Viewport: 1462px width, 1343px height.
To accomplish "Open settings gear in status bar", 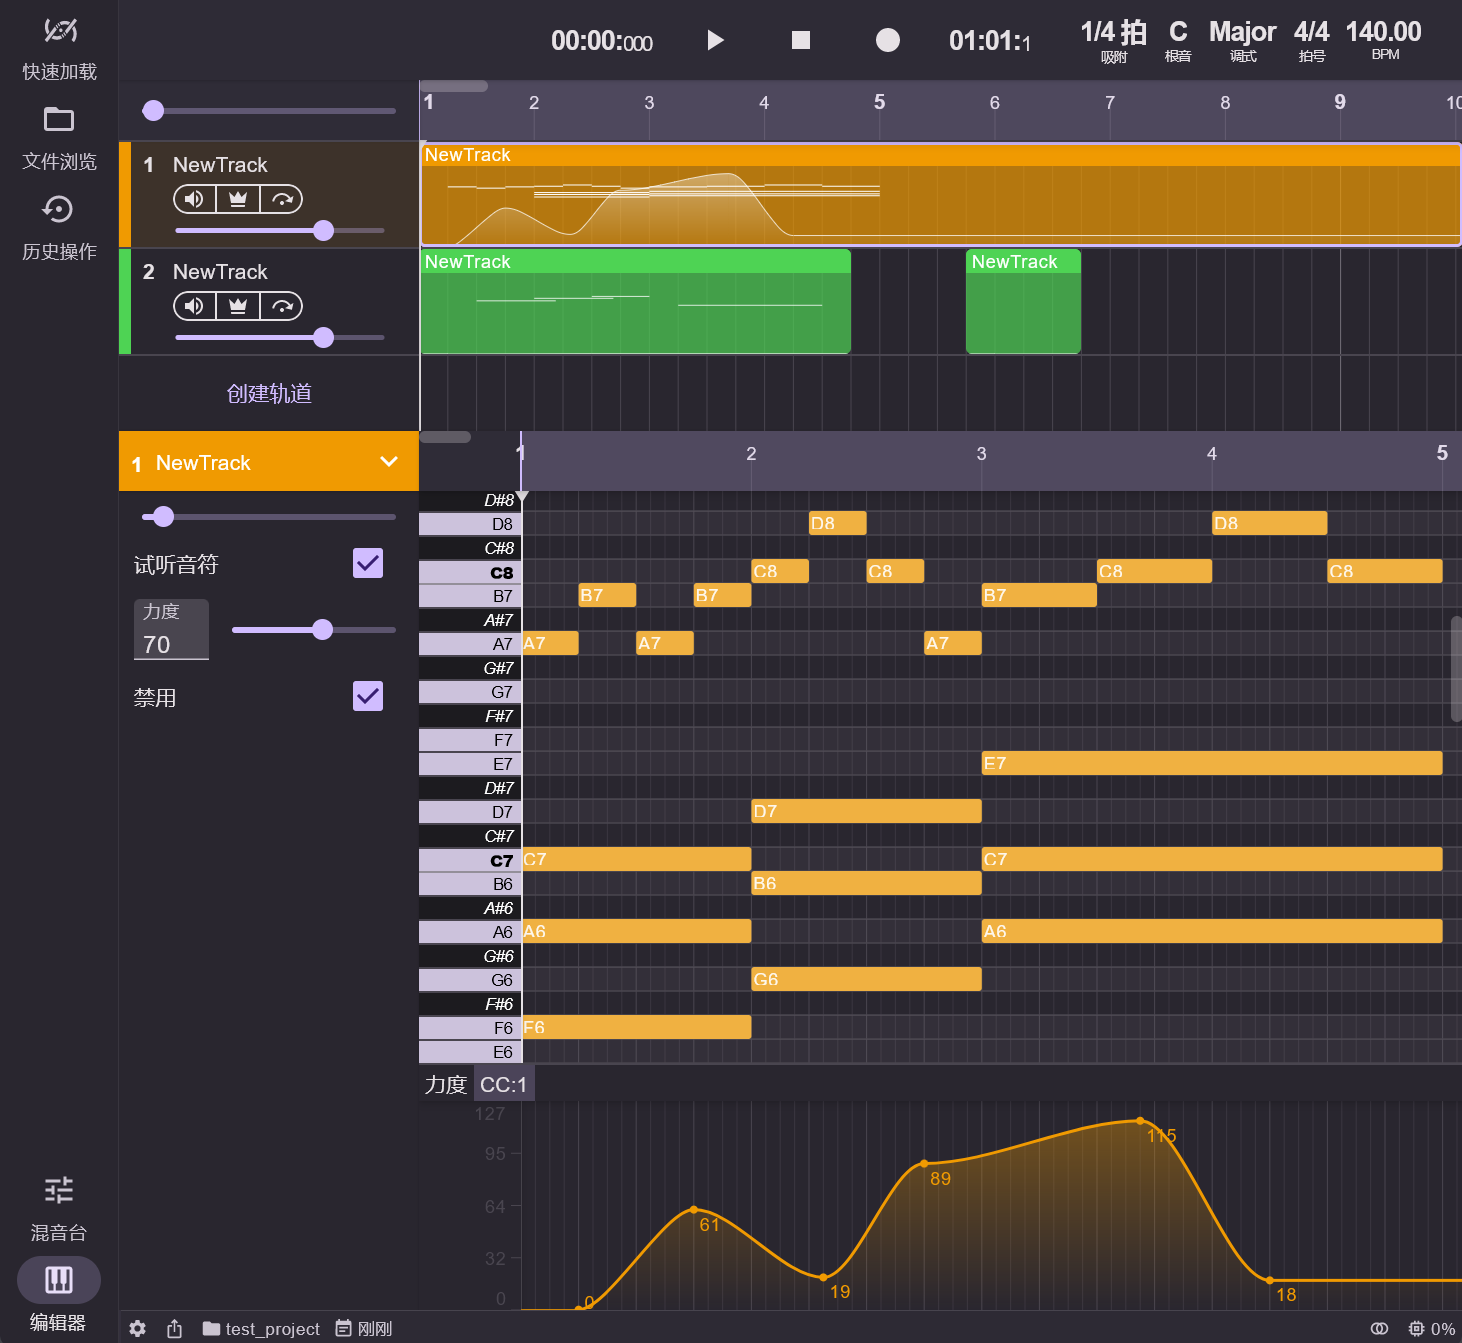I will coord(138,1328).
